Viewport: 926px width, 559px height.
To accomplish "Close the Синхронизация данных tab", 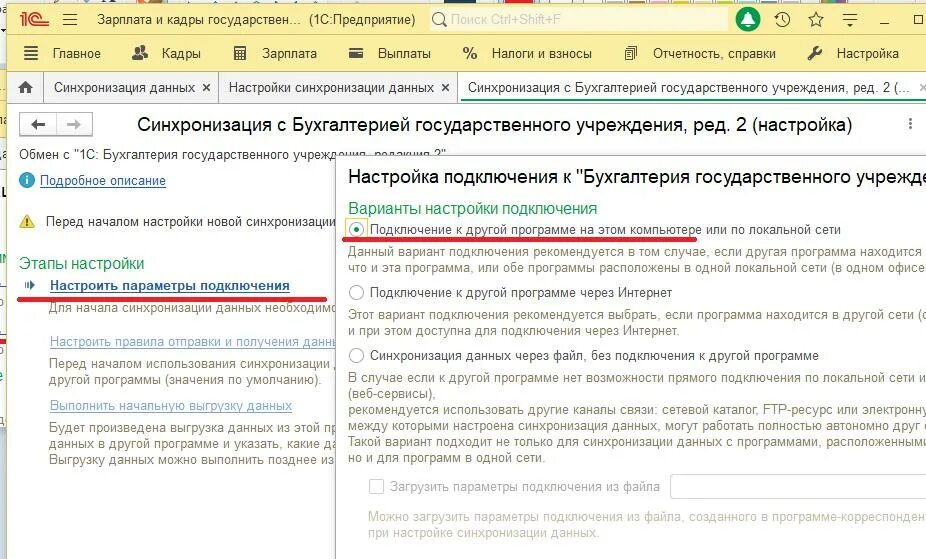I will tap(207, 87).
